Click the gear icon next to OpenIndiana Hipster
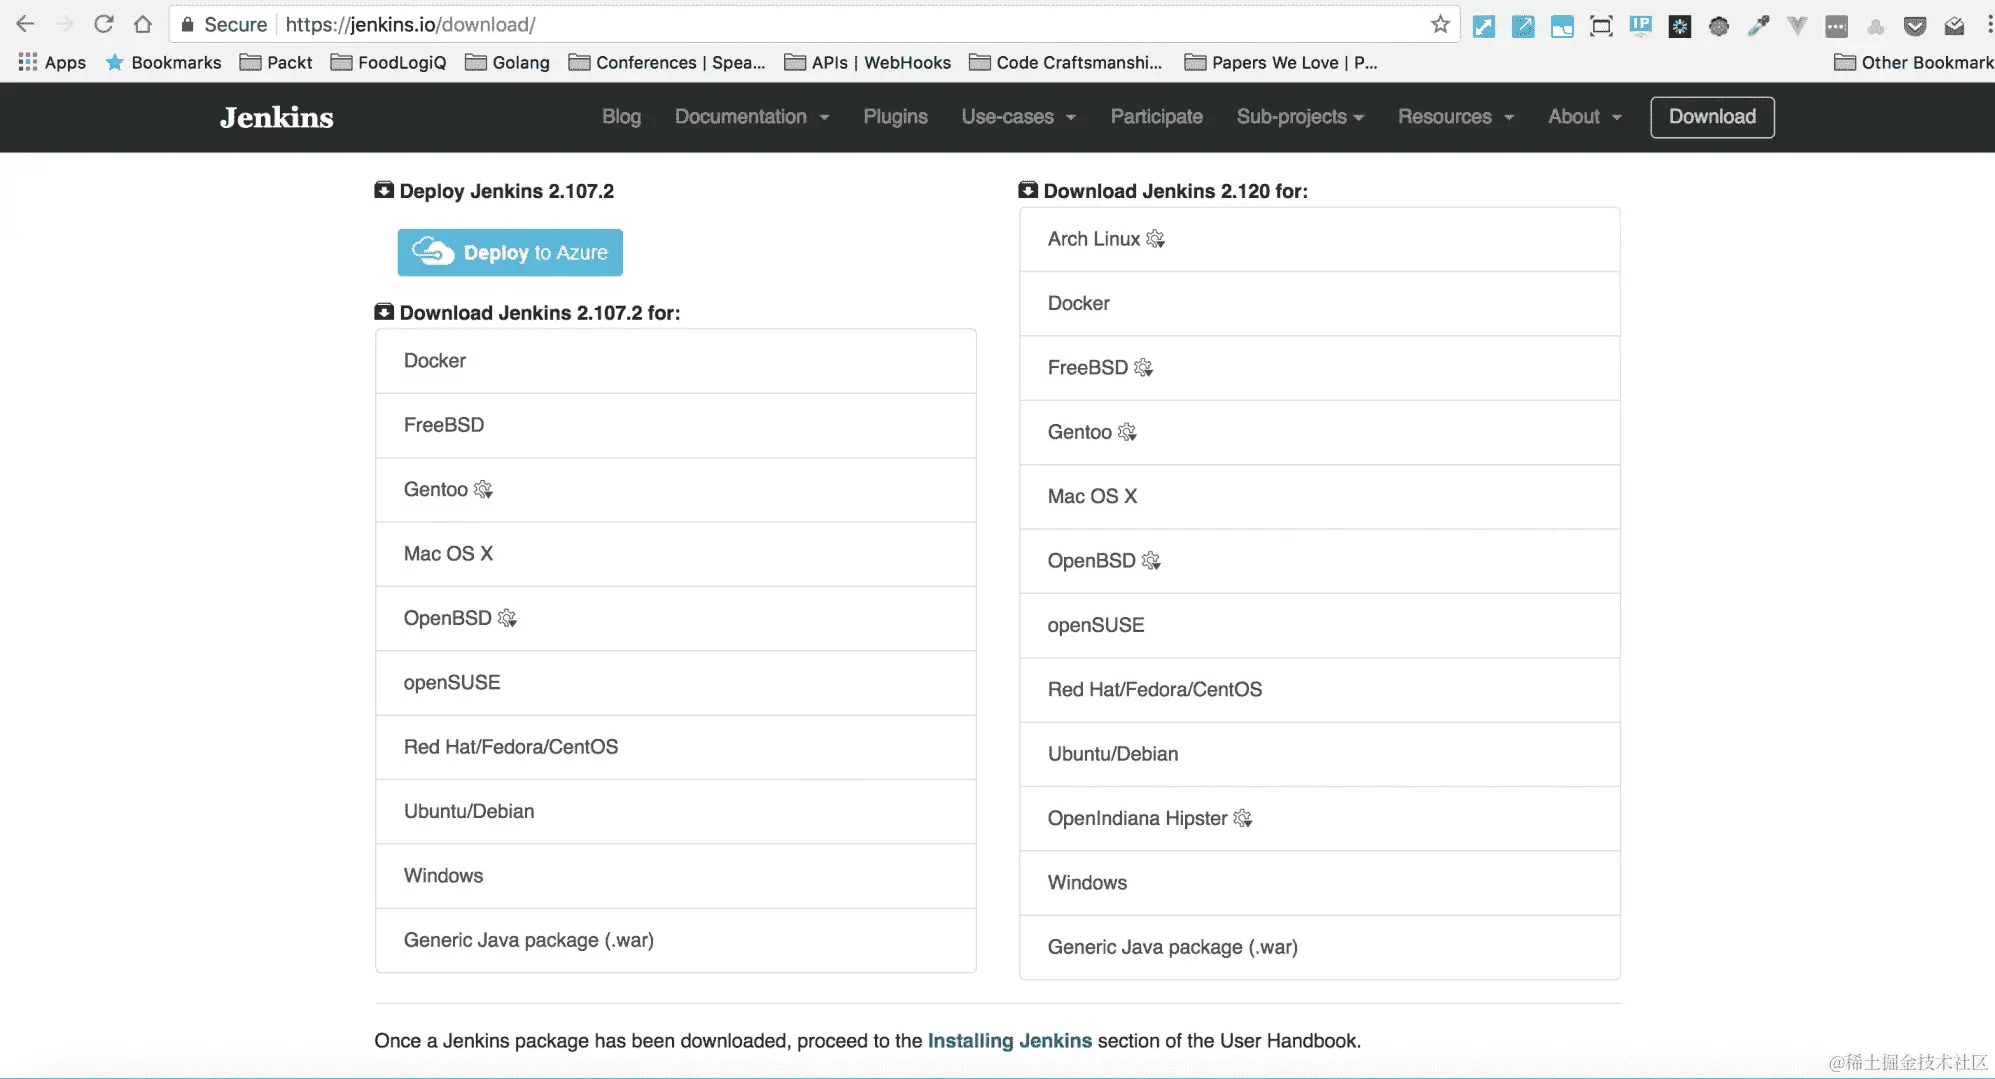Viewport: 1995px width, 1079px height. (x=1243, y=819)
